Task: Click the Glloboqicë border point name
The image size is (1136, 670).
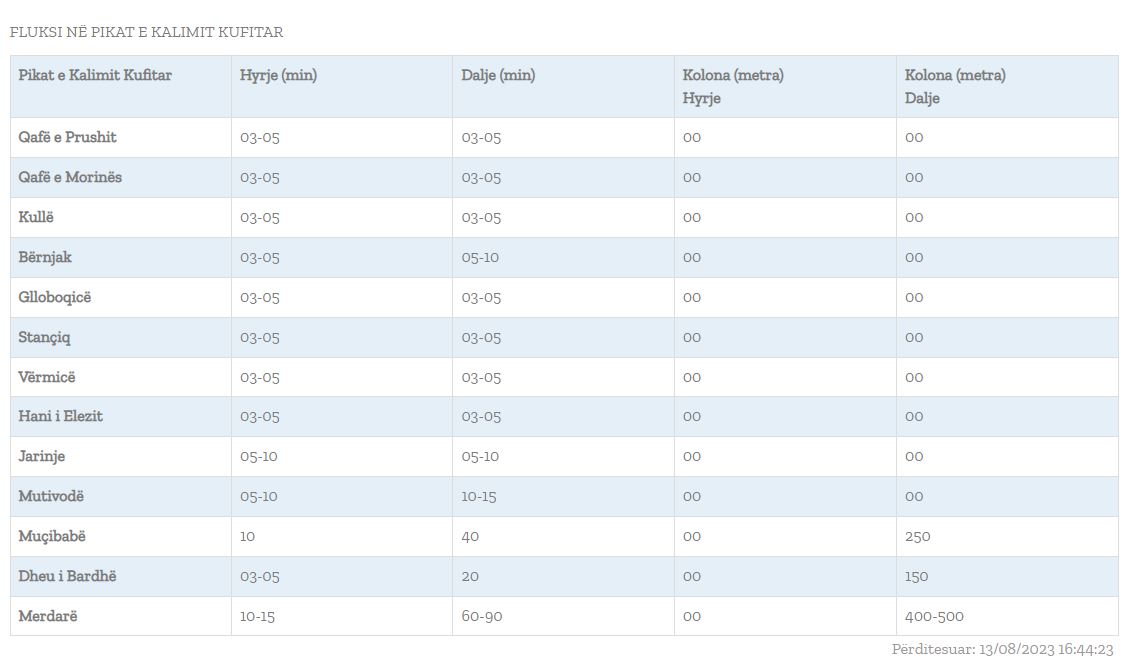Action: (x=54, y=297)
